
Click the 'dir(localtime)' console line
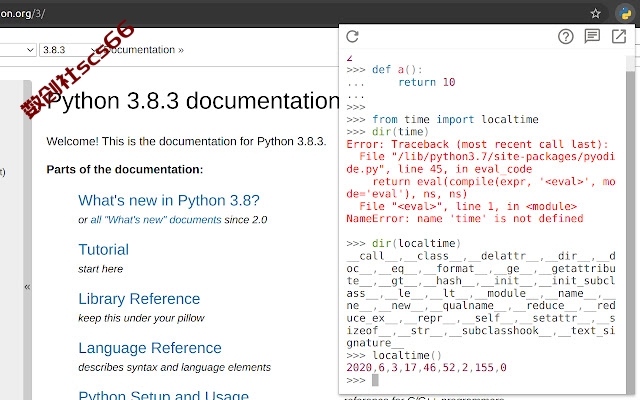(416, 243)
